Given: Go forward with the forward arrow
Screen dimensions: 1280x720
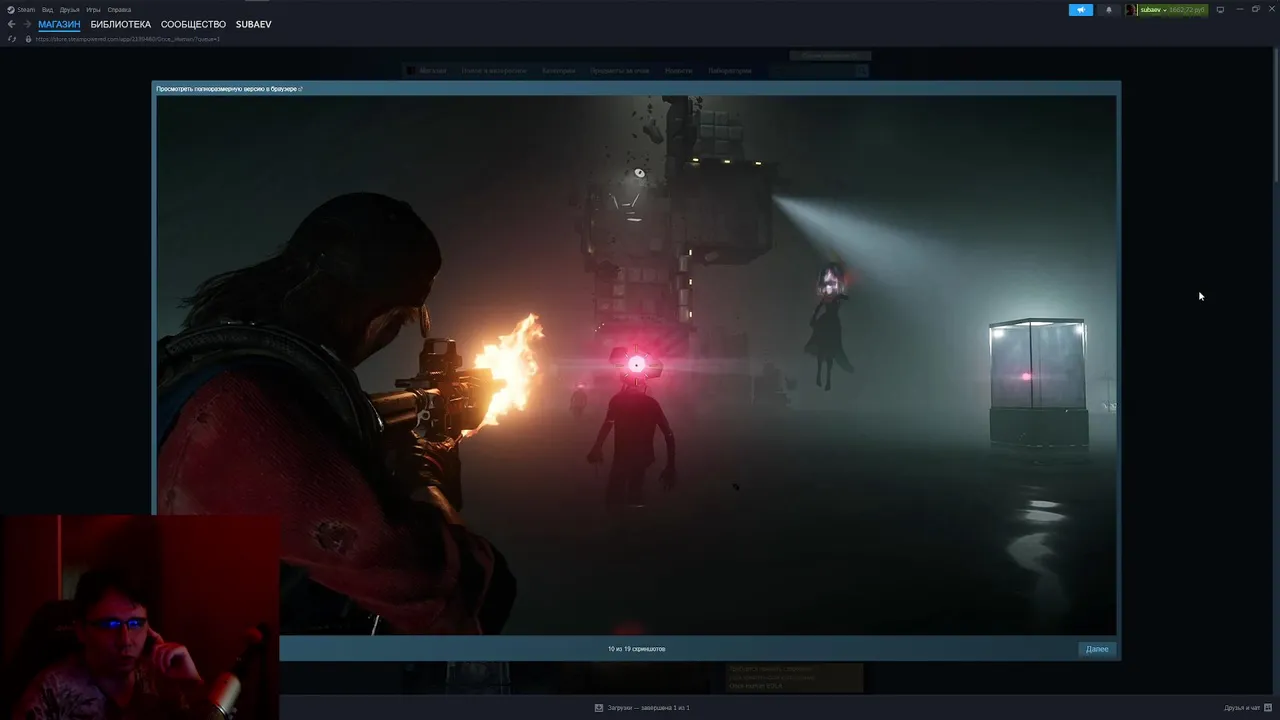Looking at the screenshot, I should [27, 24].
